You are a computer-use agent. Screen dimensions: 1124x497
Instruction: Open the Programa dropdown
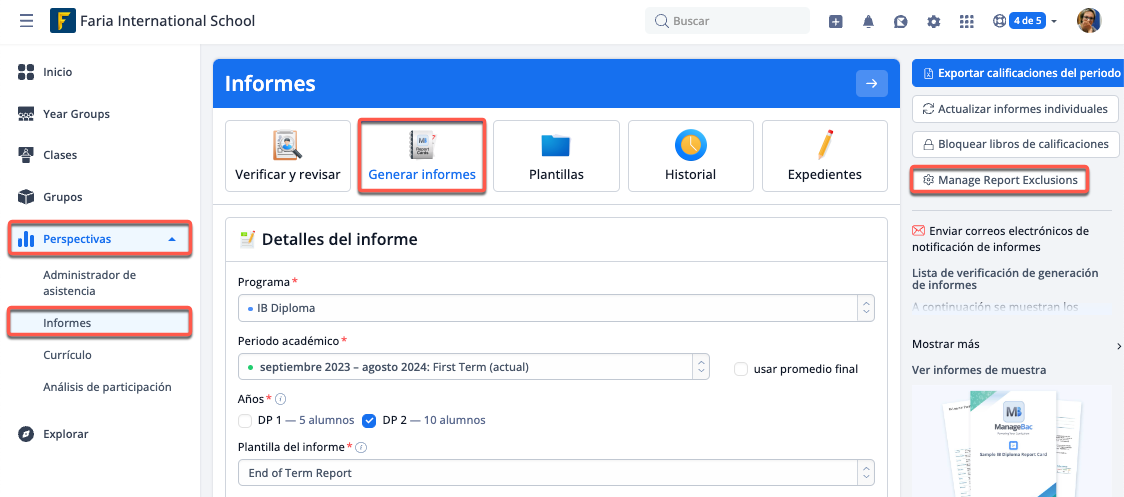pyautogui.click(x=556, y=308)
